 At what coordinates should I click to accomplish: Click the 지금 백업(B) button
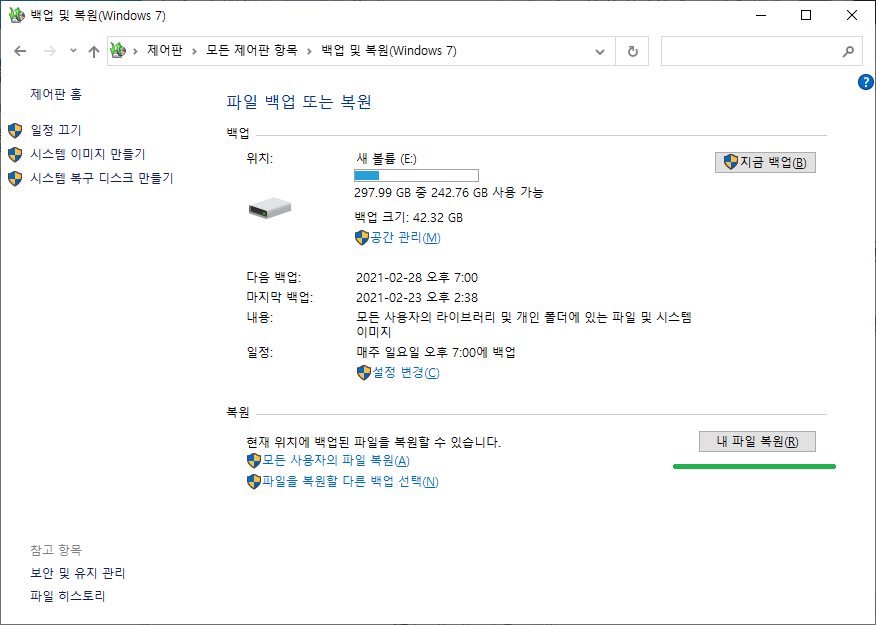point(765,163)
